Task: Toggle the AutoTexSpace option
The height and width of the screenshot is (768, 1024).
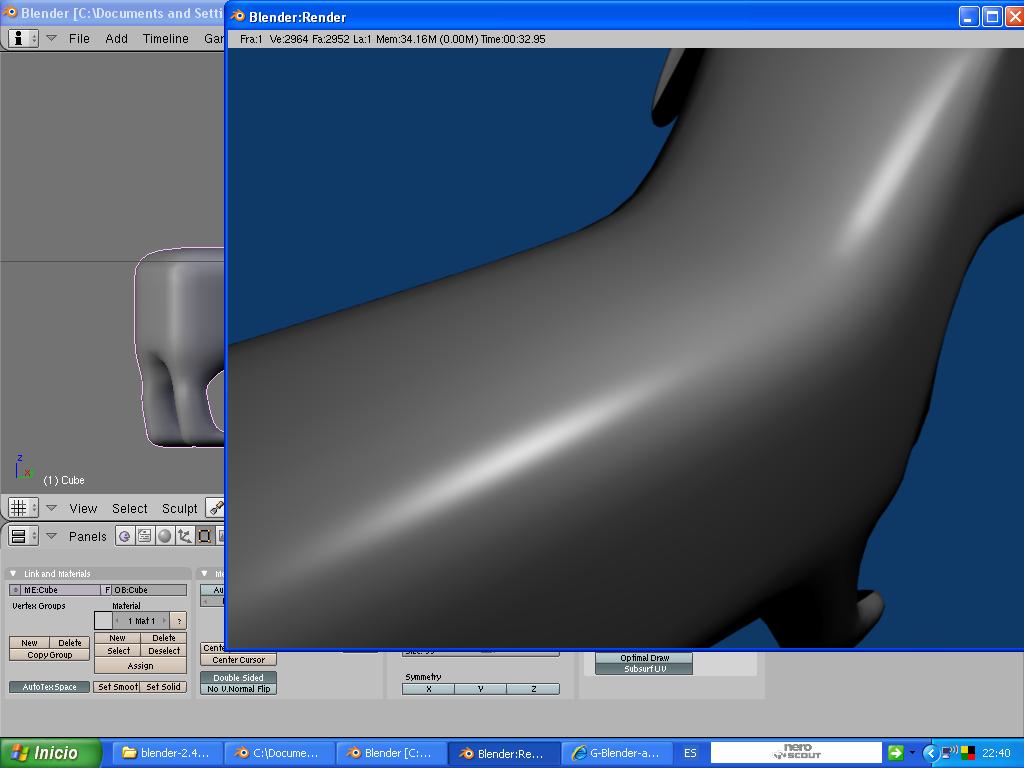Action: click(x=50, y=687)
